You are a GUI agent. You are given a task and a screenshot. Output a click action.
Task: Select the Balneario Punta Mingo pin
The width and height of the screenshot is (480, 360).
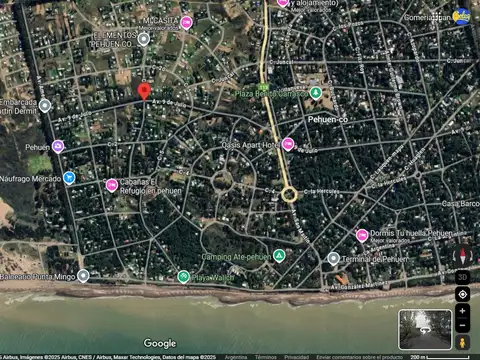tap(83, 276)
